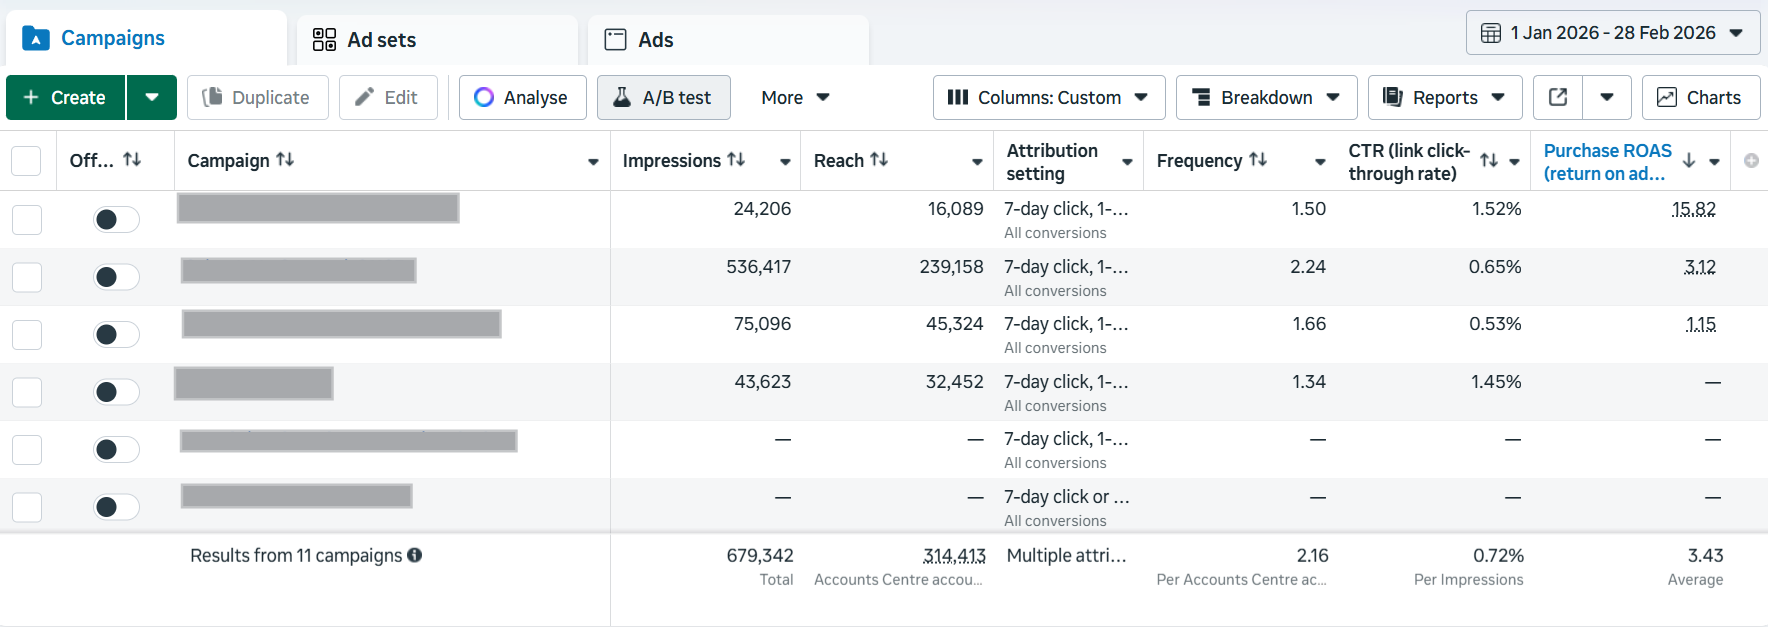Open Charts view with the chart icon
The height and width of the screenshot is (627, 1768).
(1700, 97)
